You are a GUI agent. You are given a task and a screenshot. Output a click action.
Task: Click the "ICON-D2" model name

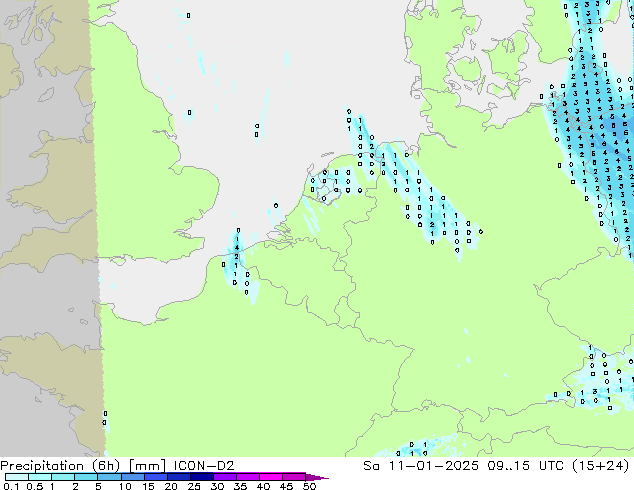(204, 466)
